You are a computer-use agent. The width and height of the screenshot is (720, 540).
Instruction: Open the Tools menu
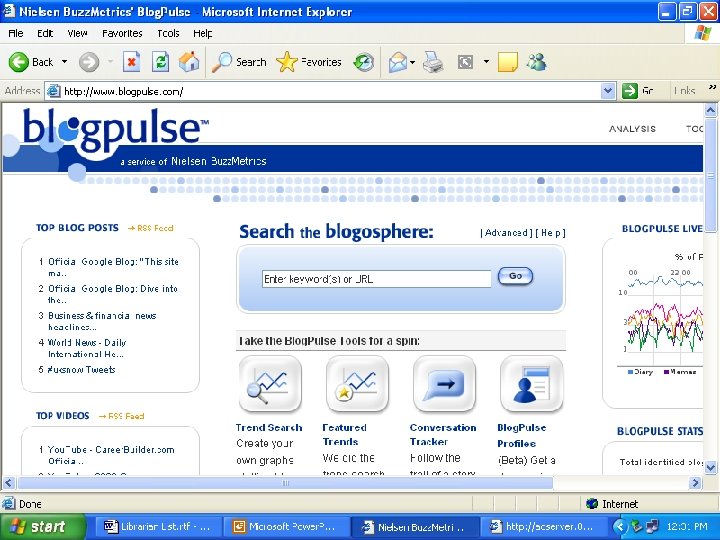point(168,33)
